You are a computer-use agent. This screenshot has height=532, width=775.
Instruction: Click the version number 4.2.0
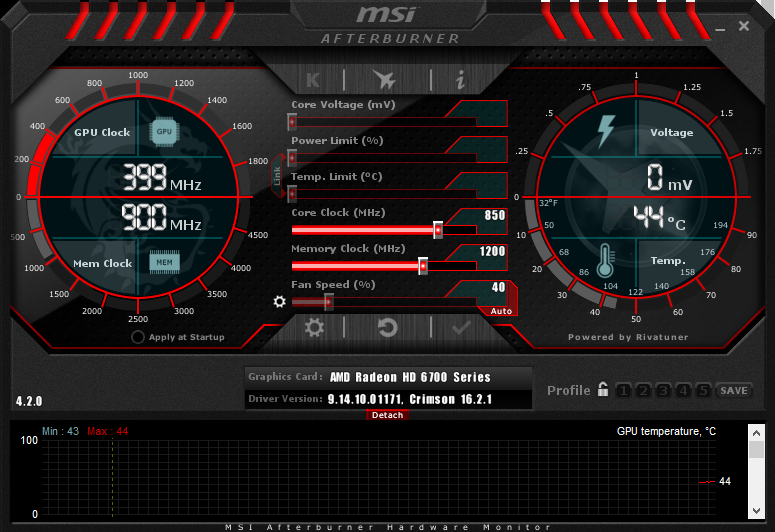click(x=29, y=401)
